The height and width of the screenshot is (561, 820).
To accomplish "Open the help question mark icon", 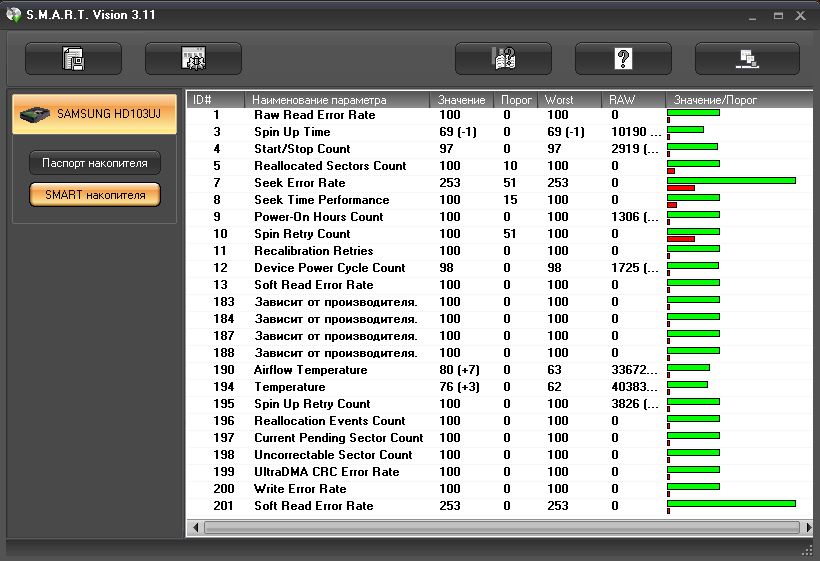I will tap(623, 59).
